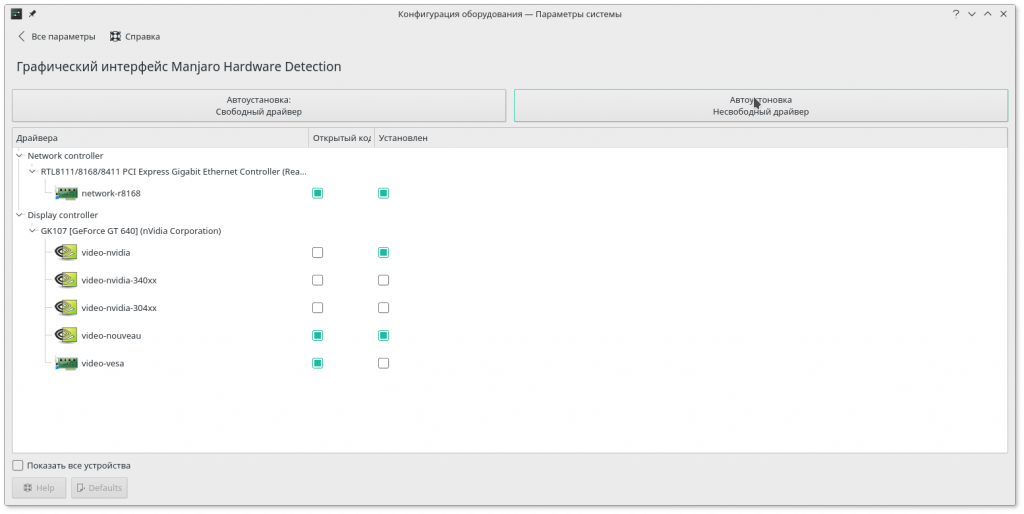Image resolution: width=1024 pixels, height=514 pixels.
Task: Toggle installed checkbox for video-vesa
Action: (383, 363)
